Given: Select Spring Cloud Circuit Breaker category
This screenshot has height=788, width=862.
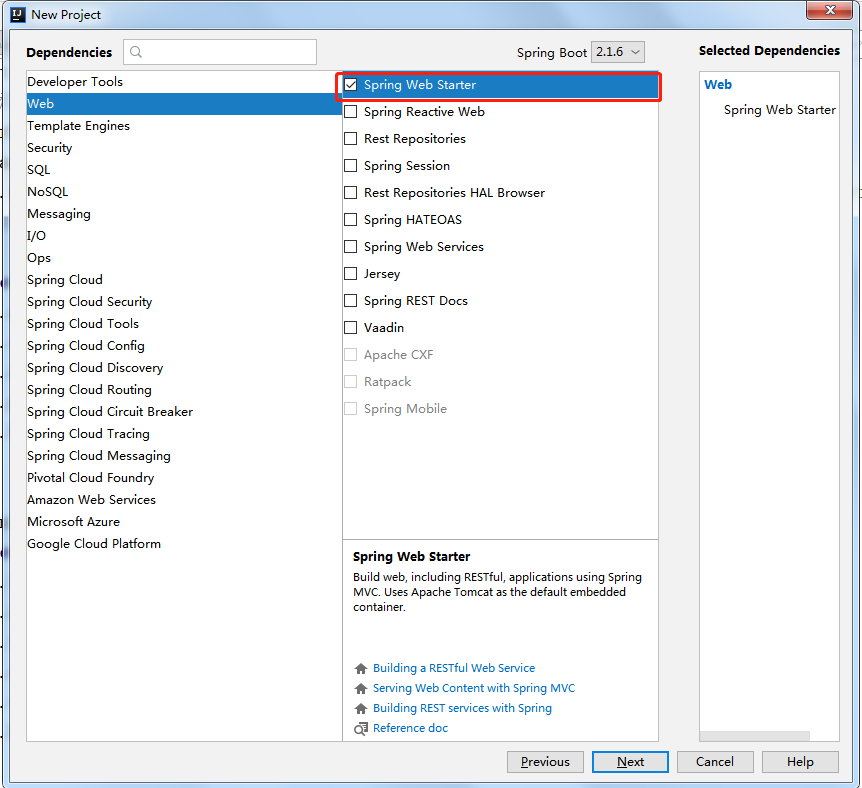Looking at the screenshot, I should tap(184, 411).
